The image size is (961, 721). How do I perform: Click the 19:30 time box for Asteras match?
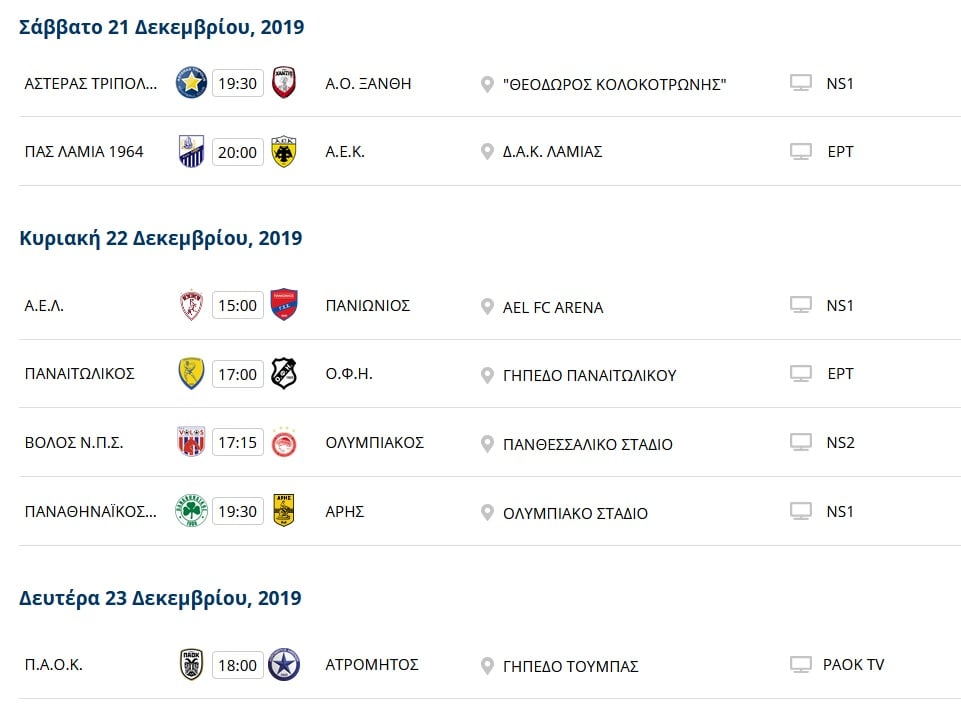(237, 83)
